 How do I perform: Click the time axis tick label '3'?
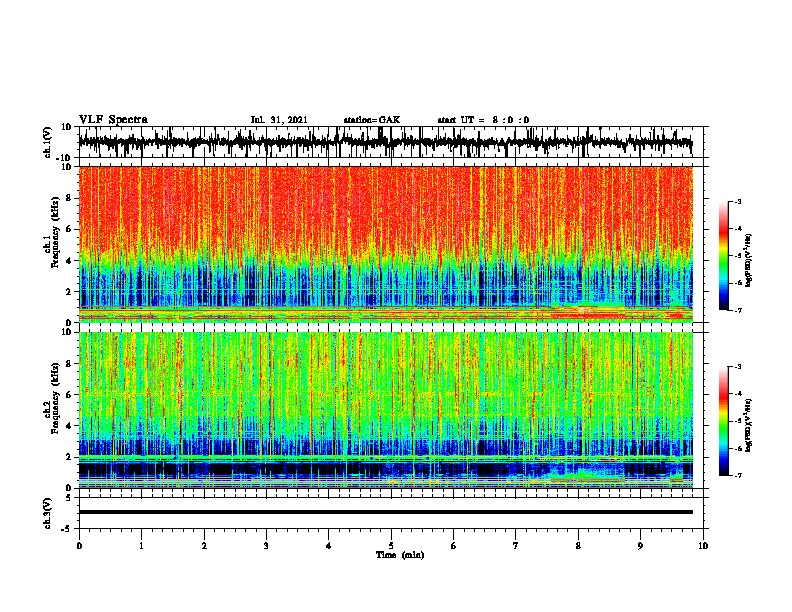(266, 546)
